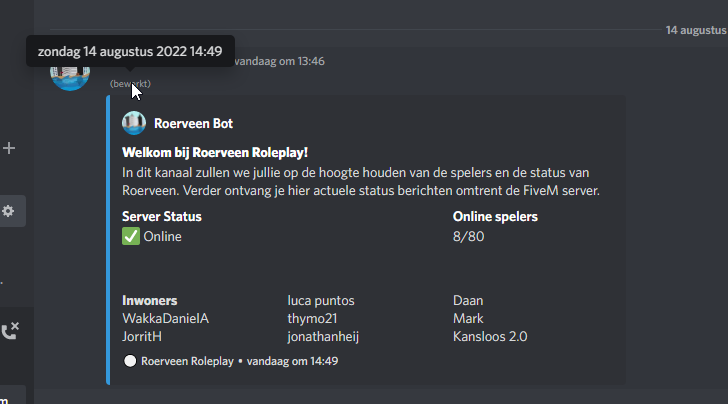The height and width of the screenshot is (404, 728).
Task: Click the phone disconnect icon
Action: click(10, 332)
